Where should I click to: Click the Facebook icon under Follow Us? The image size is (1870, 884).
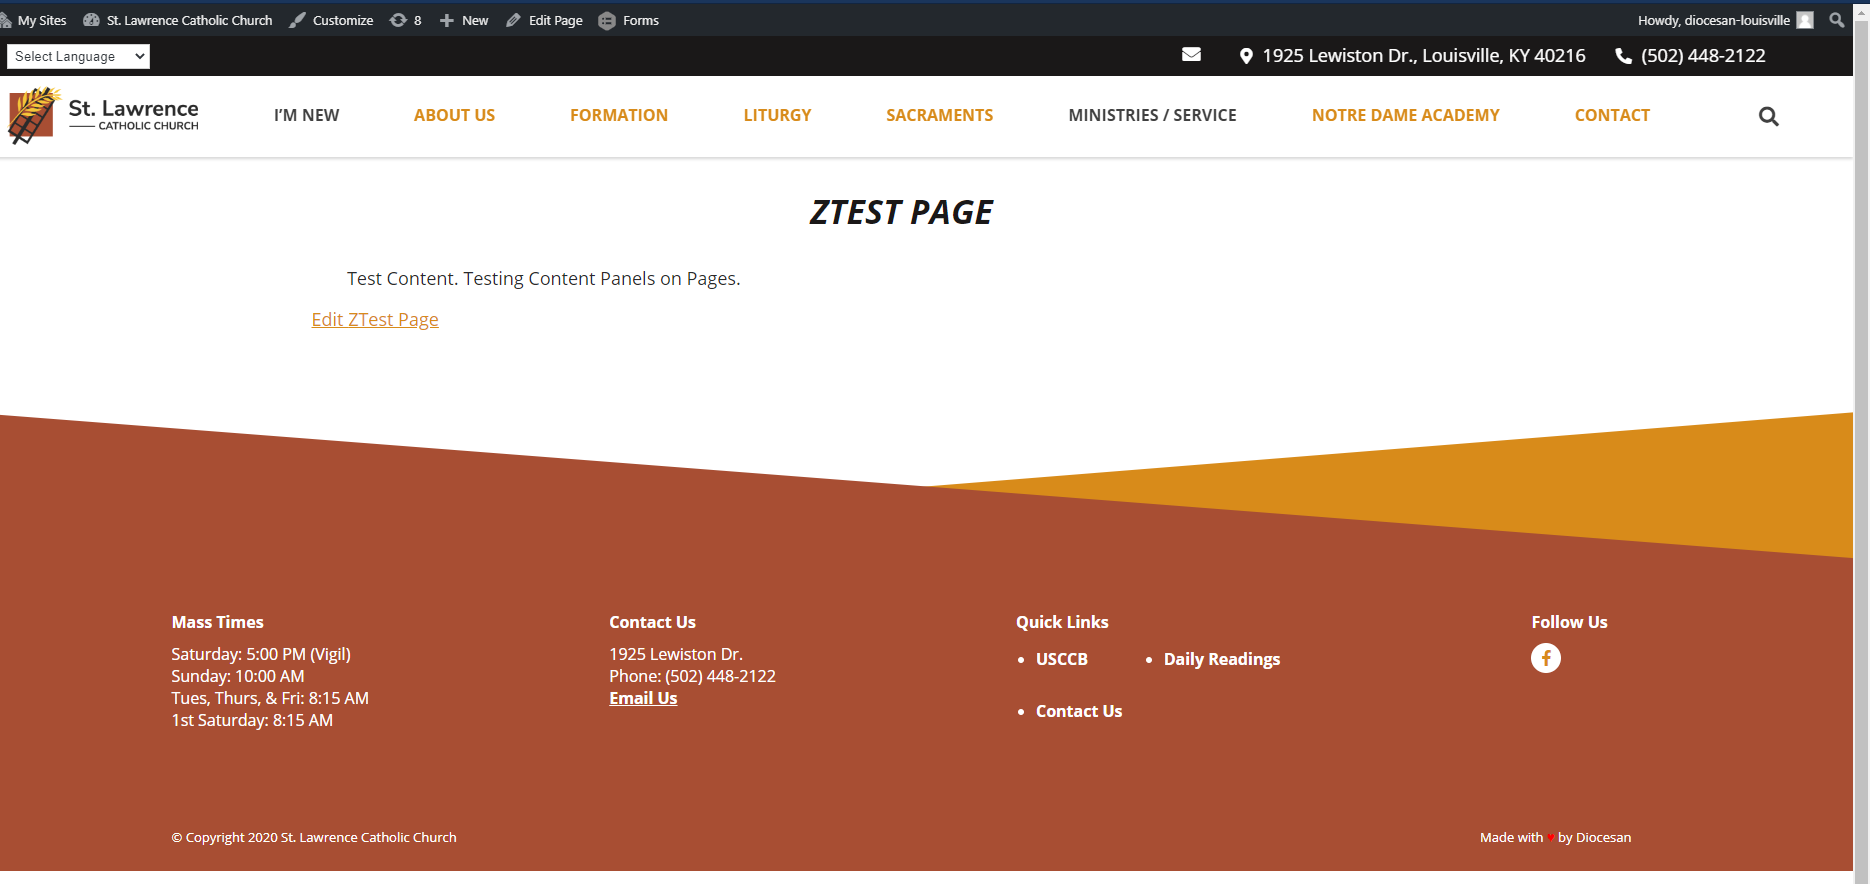[x=1545, y=658]
